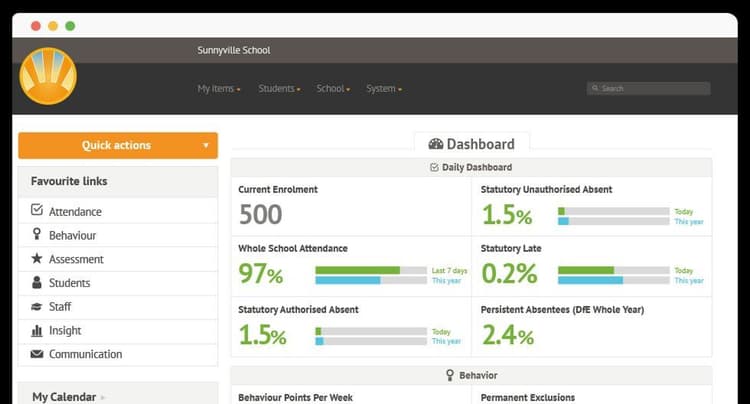Open the Quick actions button

click(x=117, y=146)
